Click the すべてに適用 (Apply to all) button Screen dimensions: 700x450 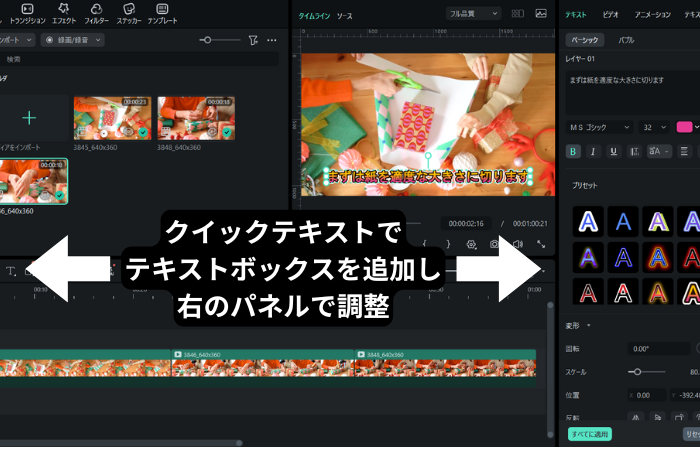click(x=590, y=434)
